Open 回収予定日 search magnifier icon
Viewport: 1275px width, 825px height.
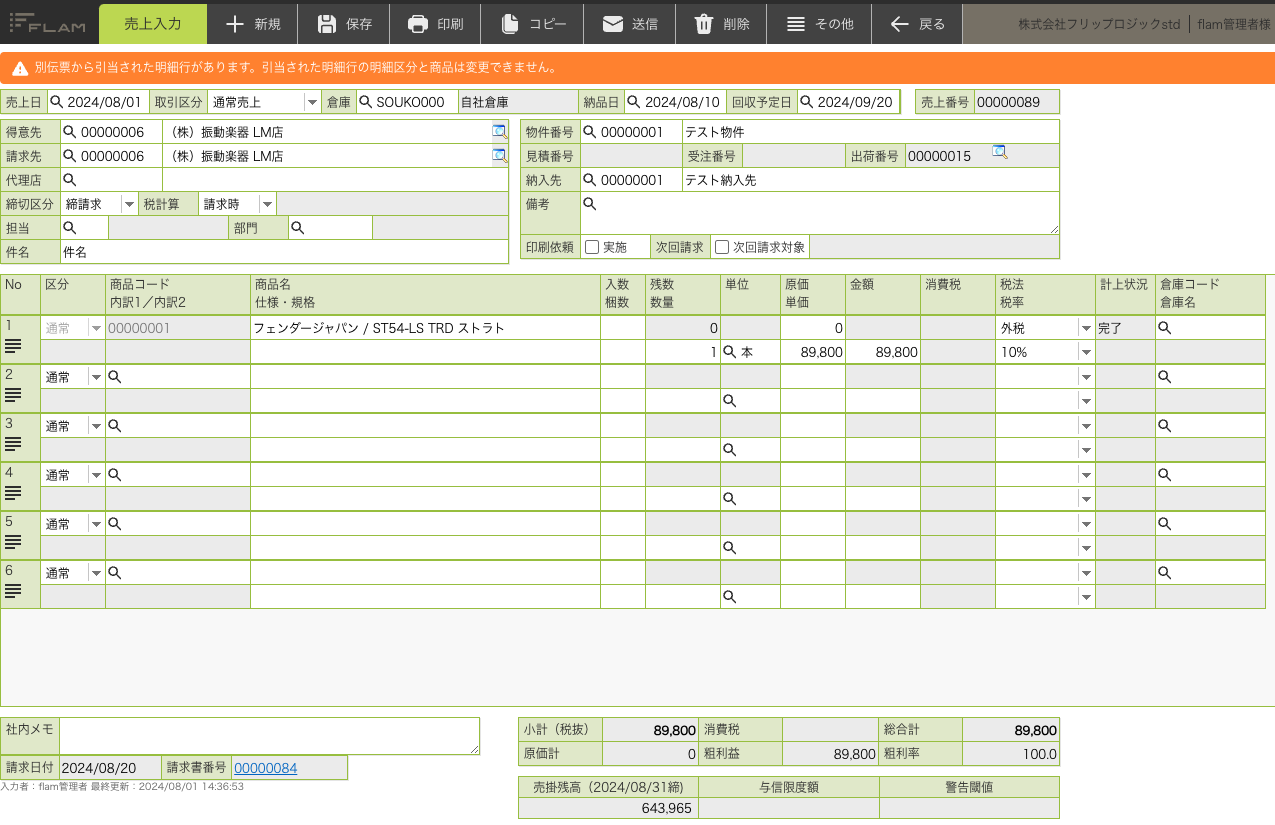click(x=806, y=102)
